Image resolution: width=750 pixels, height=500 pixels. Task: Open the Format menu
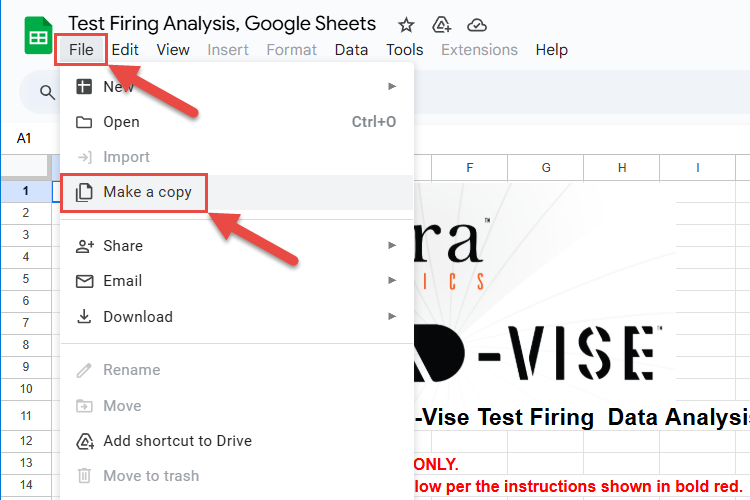[291, 50]
